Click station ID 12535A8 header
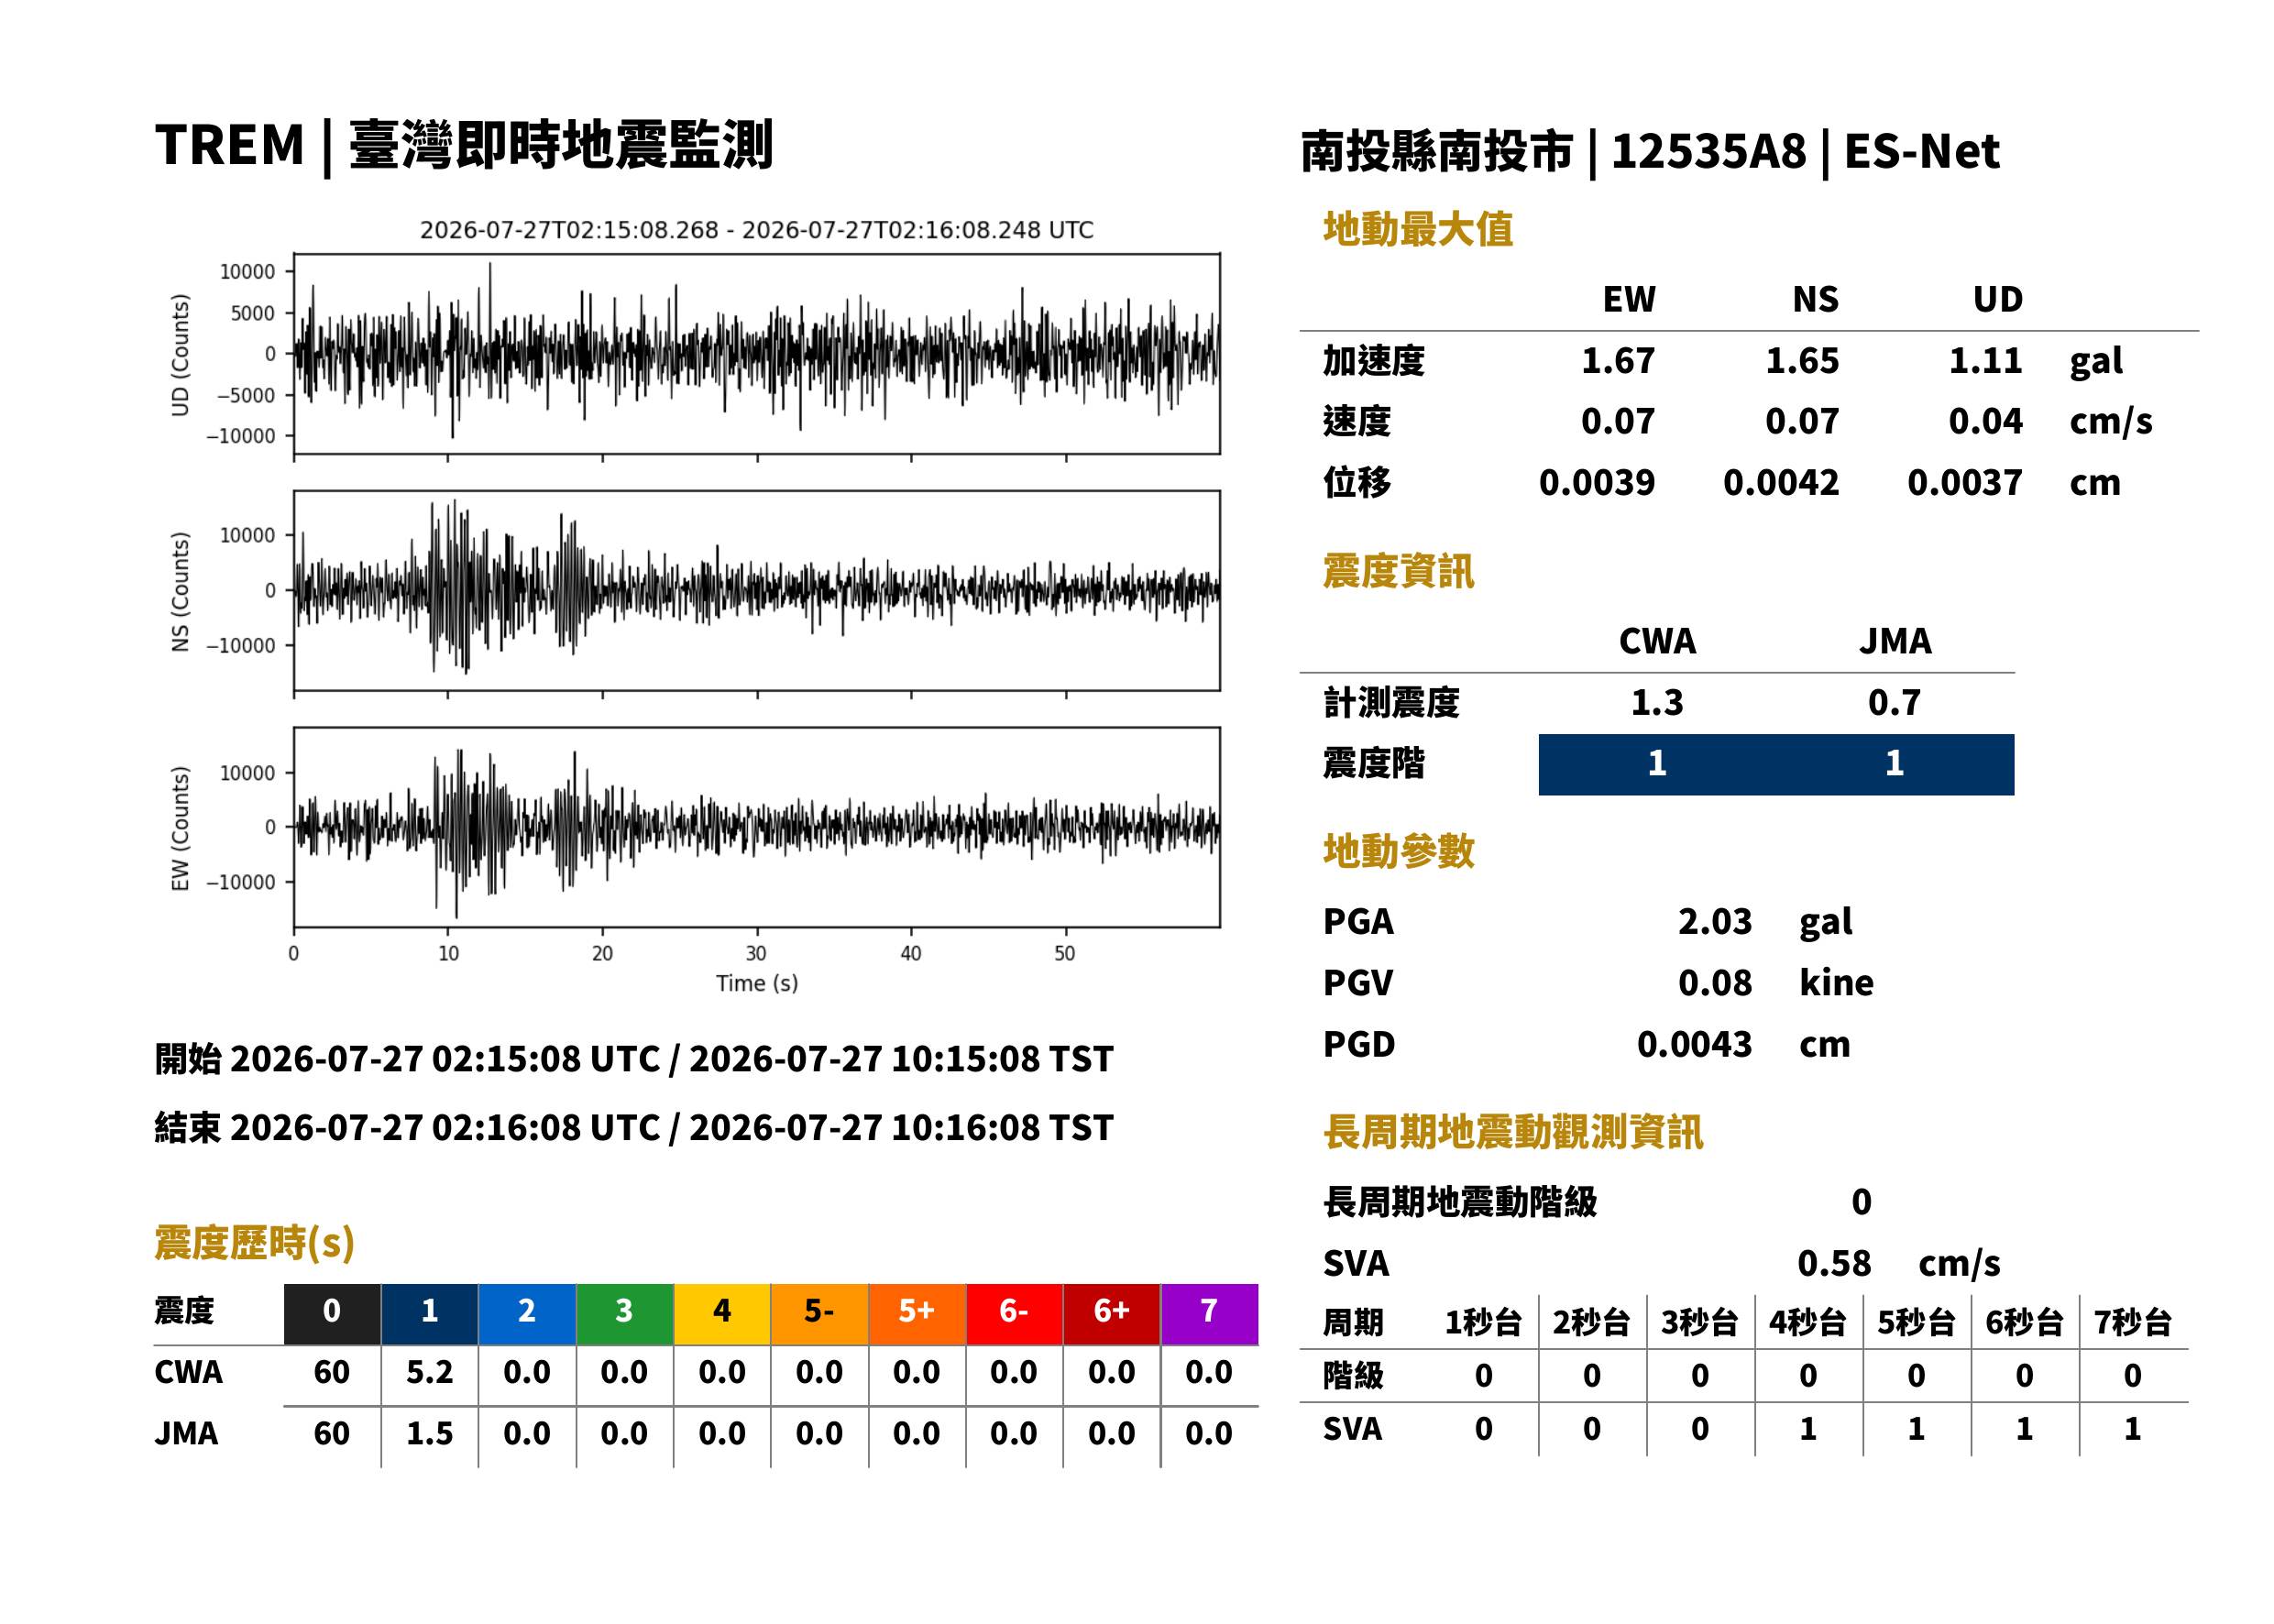This screenshot has width=2274, height=1624. (x=1709, y=152)
